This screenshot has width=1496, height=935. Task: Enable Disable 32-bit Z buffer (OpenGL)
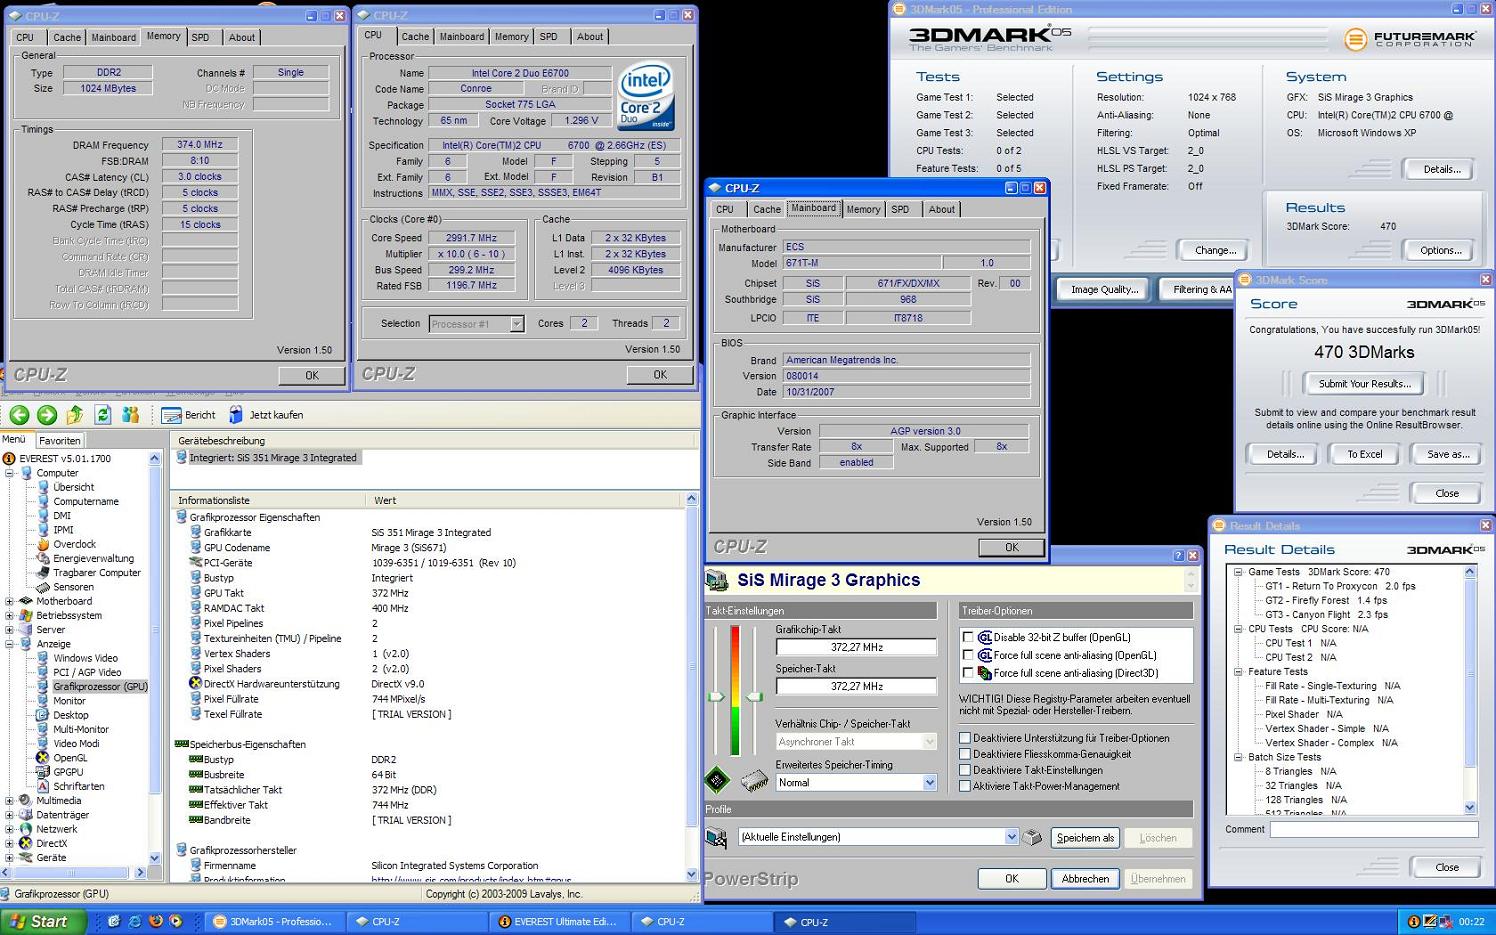pyautogui.click(x=967, y=637)
